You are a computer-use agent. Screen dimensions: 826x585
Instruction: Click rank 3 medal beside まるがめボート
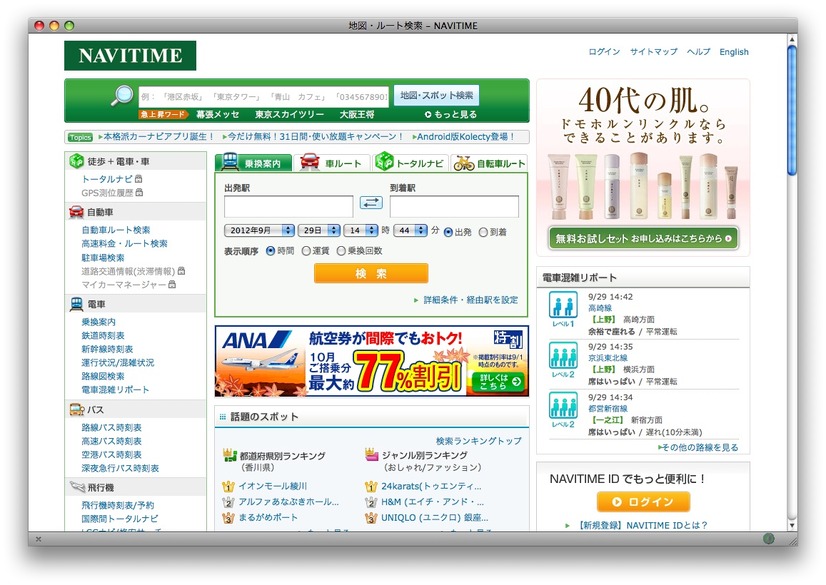click(228, 518)
